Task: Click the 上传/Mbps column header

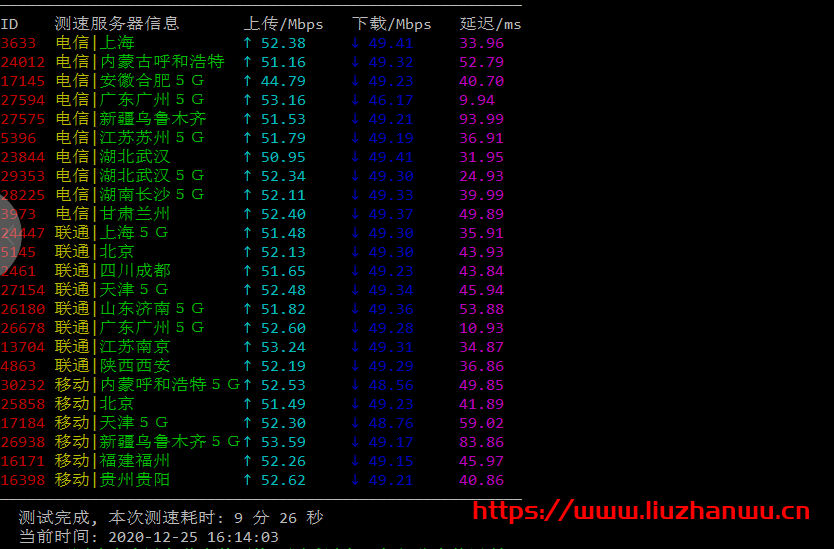Action: click(x=283, y=24)
